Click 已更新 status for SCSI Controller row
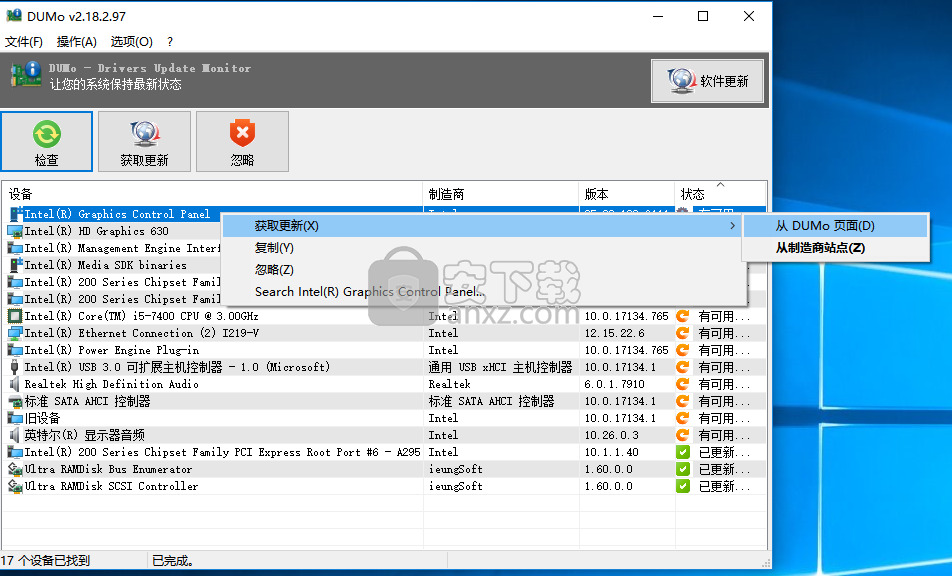Viewport: 952px width, 576px height. (x=724, y=486)
